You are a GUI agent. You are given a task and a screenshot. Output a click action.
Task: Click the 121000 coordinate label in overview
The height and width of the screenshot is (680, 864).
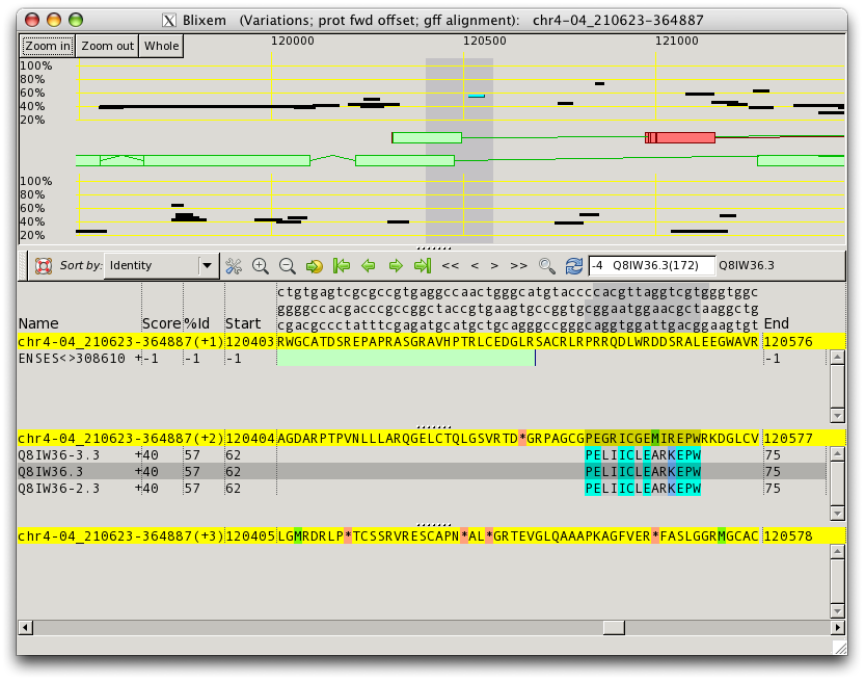click(x=677, y=41)
